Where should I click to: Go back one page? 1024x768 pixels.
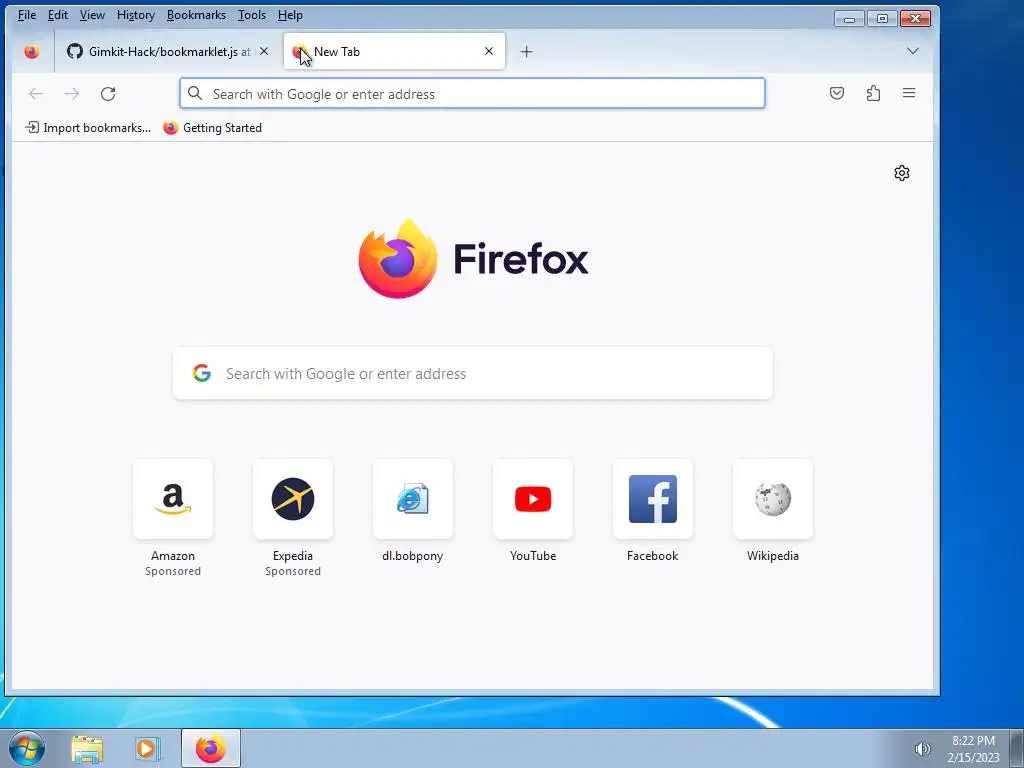pyautogui.click(x=36, y=94)
